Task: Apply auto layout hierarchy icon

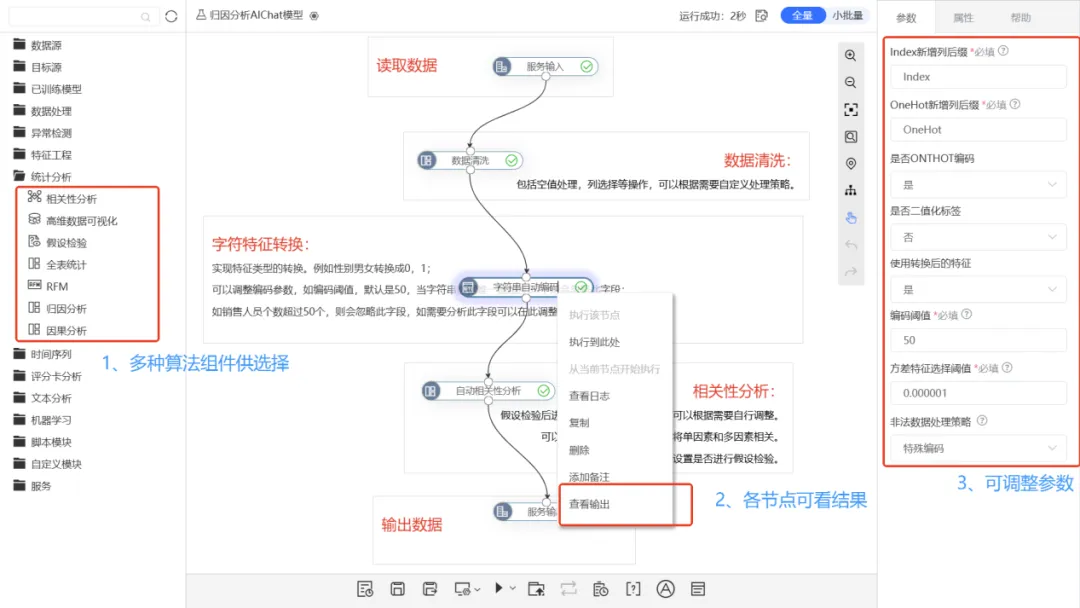Action: pos(851,190)
